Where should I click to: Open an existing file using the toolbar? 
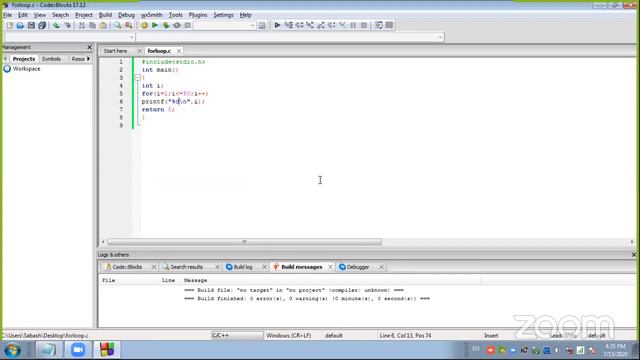pos(20,25)
